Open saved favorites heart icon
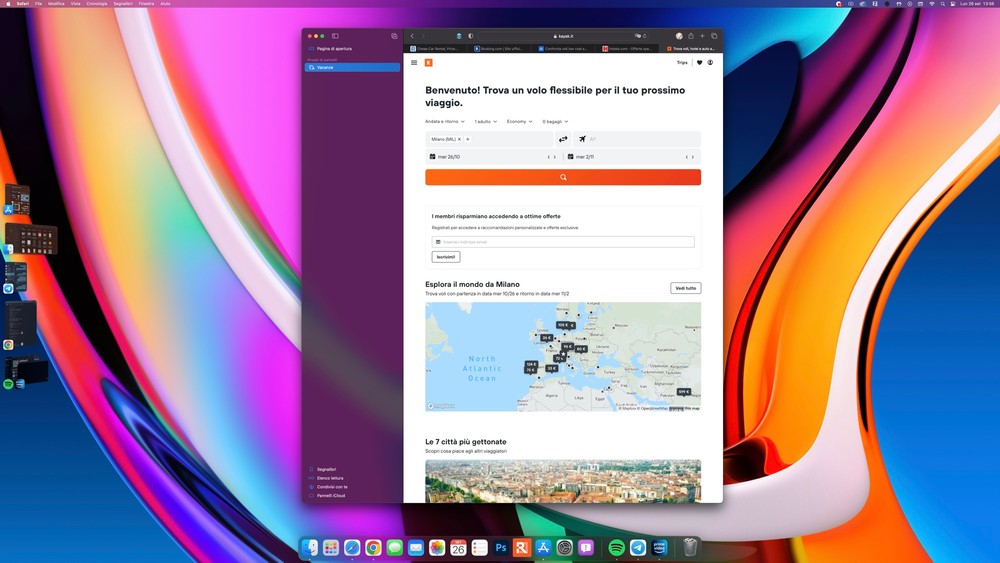The height and width of the screenshot is (563, 1000). (699, 62)
